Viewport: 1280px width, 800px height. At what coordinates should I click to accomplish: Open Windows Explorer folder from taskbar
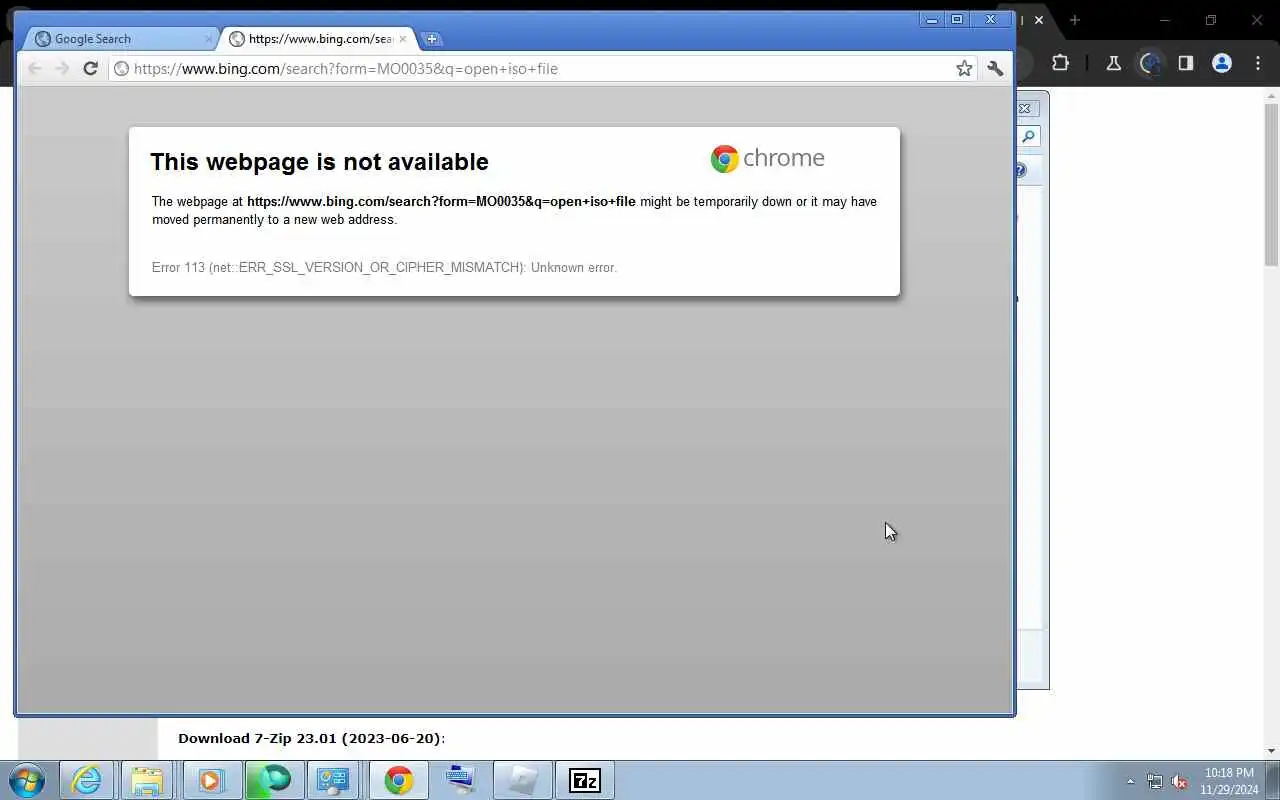coord(147,780)
